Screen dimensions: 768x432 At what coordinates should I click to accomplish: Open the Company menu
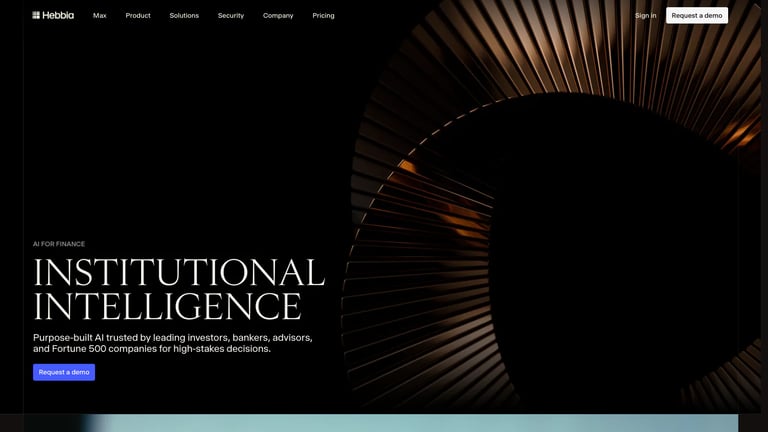(x=278, y=16)
